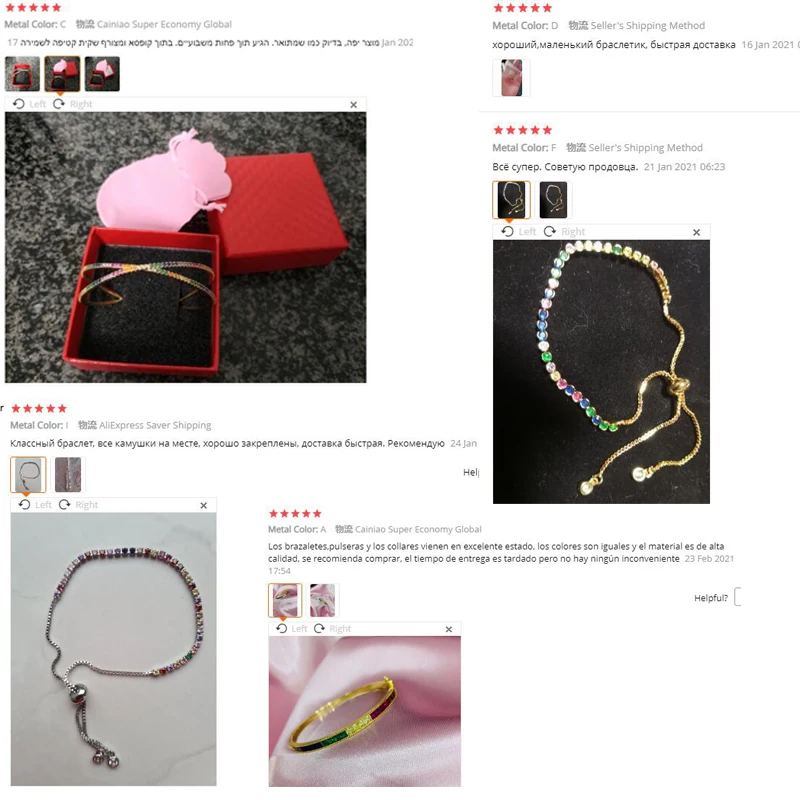Rotate the yellow bangle photo right
This screenshot has width=800, height=800.
(x=332, y=629)
